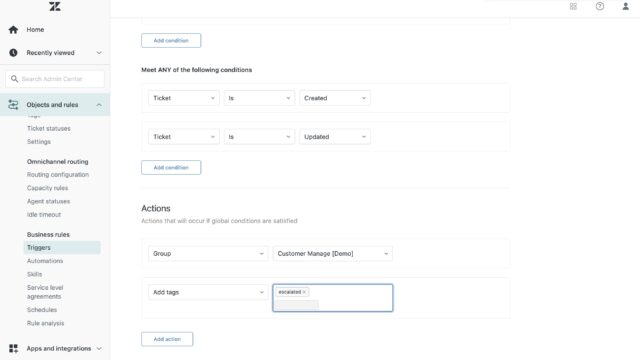Image resolution: width=640 pixels, height=360 pixels.
Task: Open Ticket dropdown in Updated row
Action: pos(184,137)
